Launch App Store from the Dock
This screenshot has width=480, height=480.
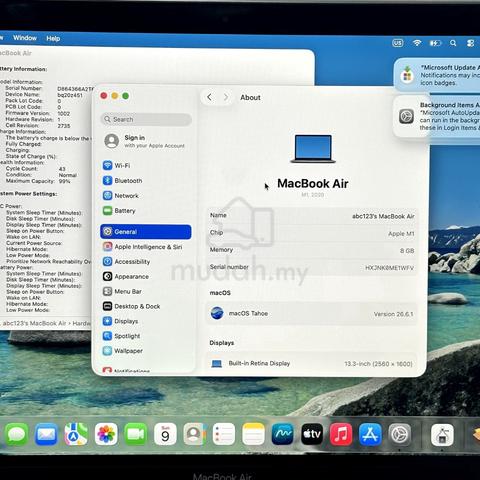370,434
